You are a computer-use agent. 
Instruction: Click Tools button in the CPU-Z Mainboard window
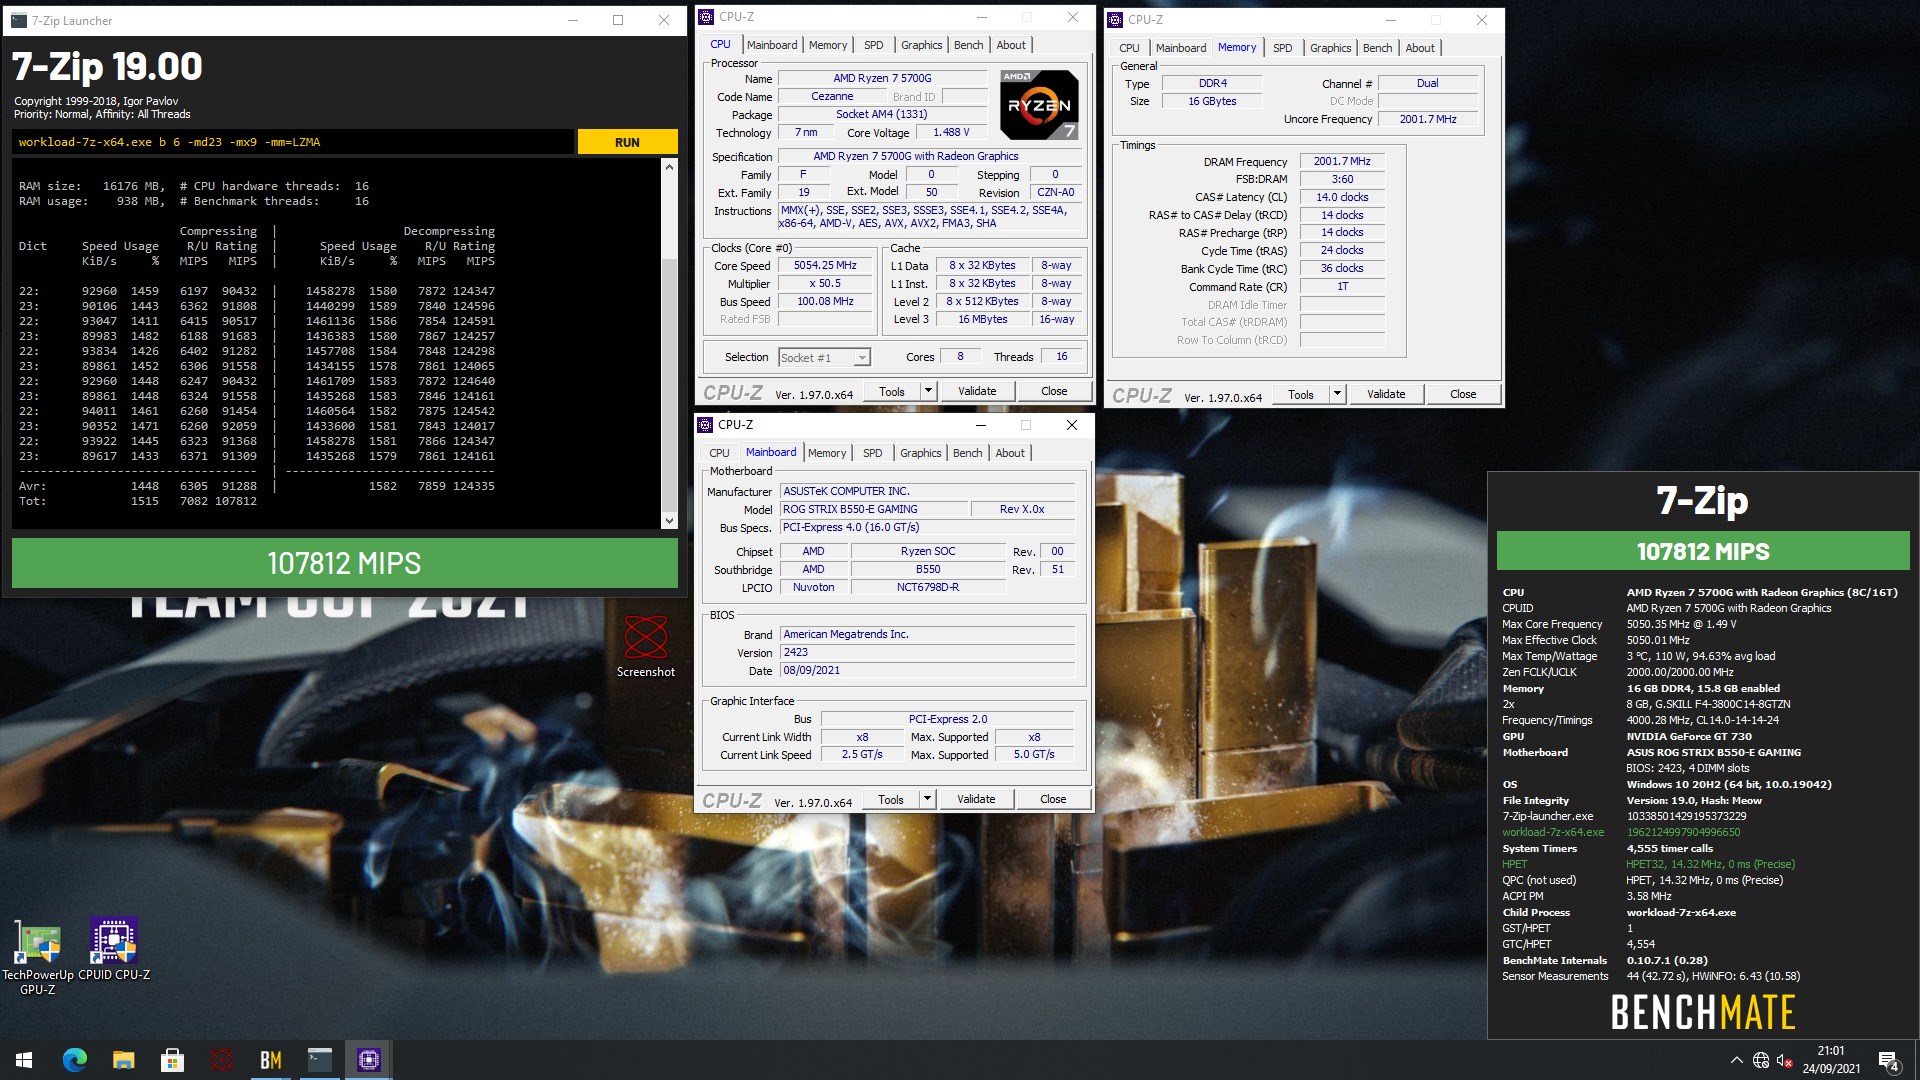pos(890,800)
